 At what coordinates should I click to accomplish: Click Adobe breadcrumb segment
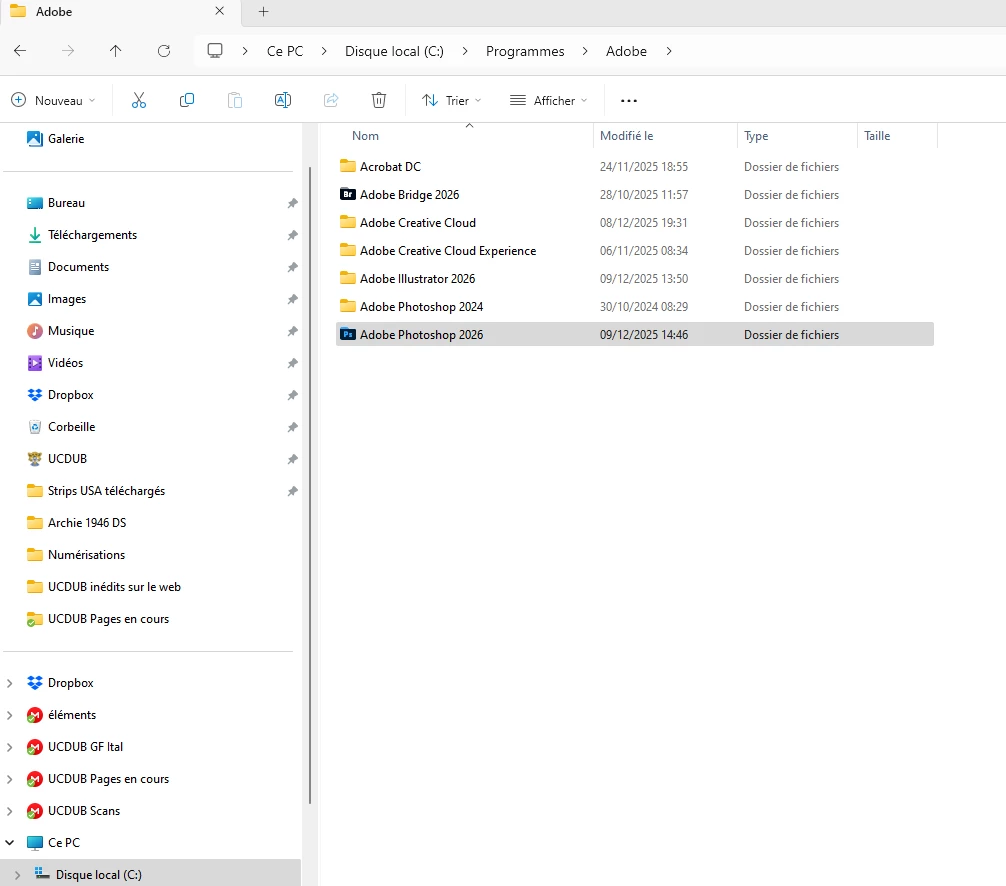pos(626,51)
